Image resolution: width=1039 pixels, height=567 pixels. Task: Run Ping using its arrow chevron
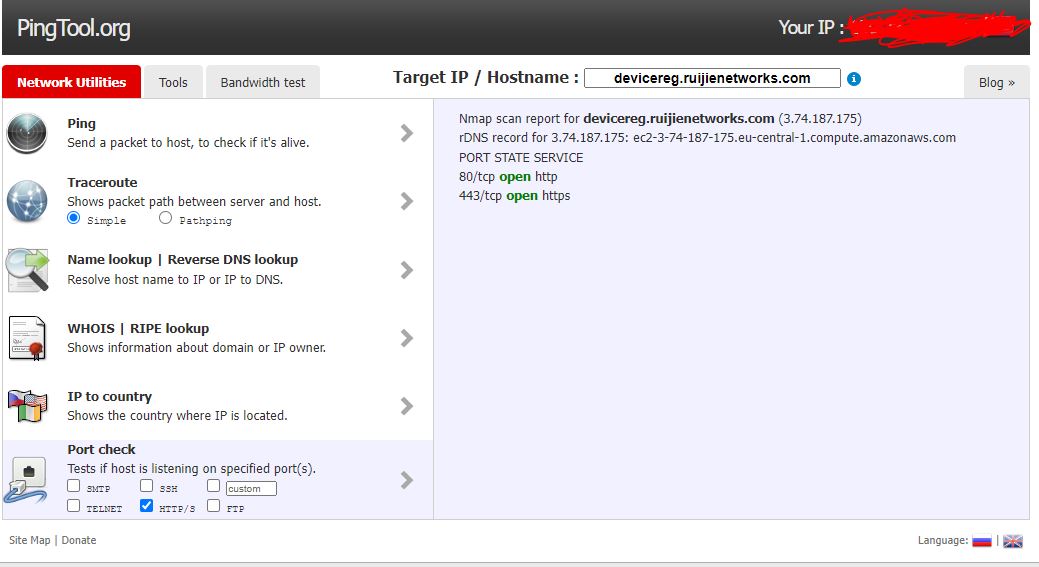tap(406, 133)
